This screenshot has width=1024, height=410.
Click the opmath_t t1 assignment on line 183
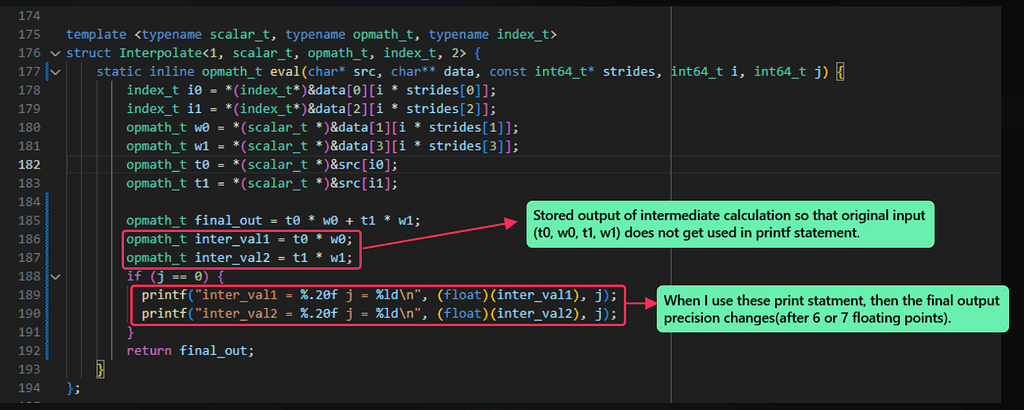262,183
